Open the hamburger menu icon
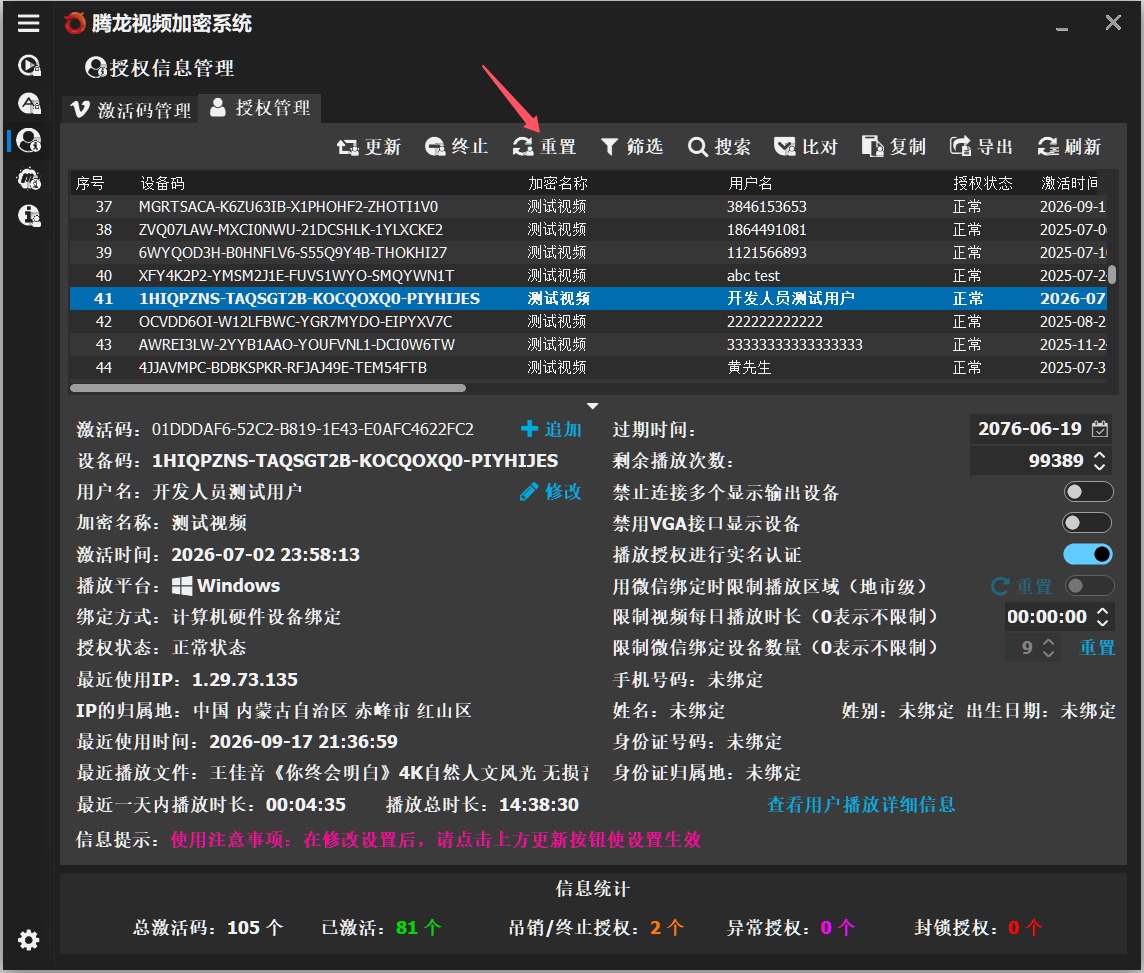1144x973 pixels. pyautogui.click(x=28, y=23)
